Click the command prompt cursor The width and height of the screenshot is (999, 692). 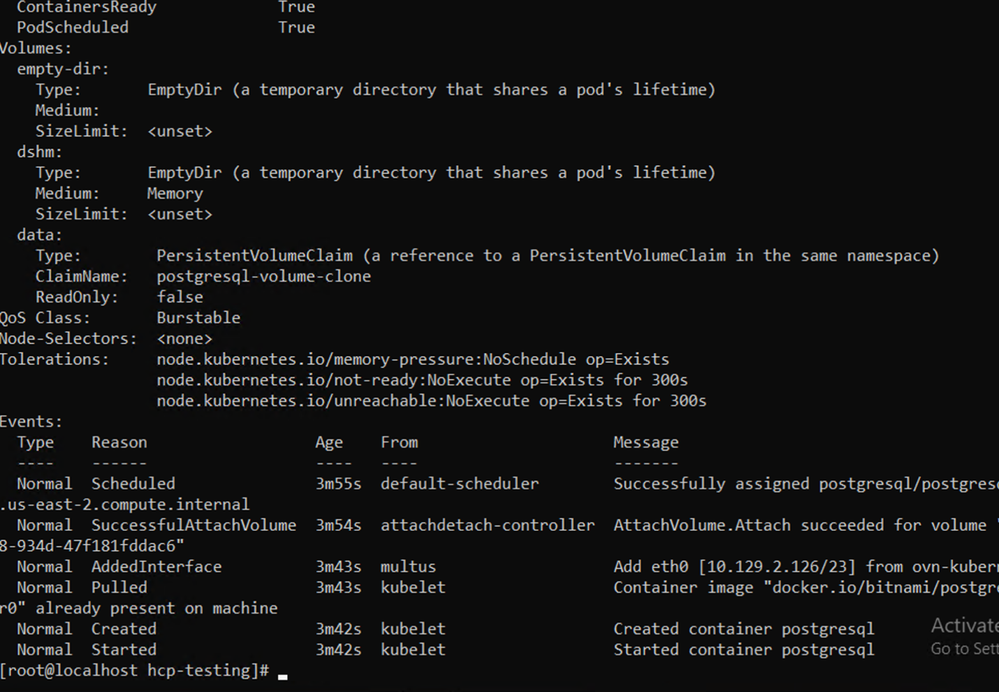coord(283,675)
